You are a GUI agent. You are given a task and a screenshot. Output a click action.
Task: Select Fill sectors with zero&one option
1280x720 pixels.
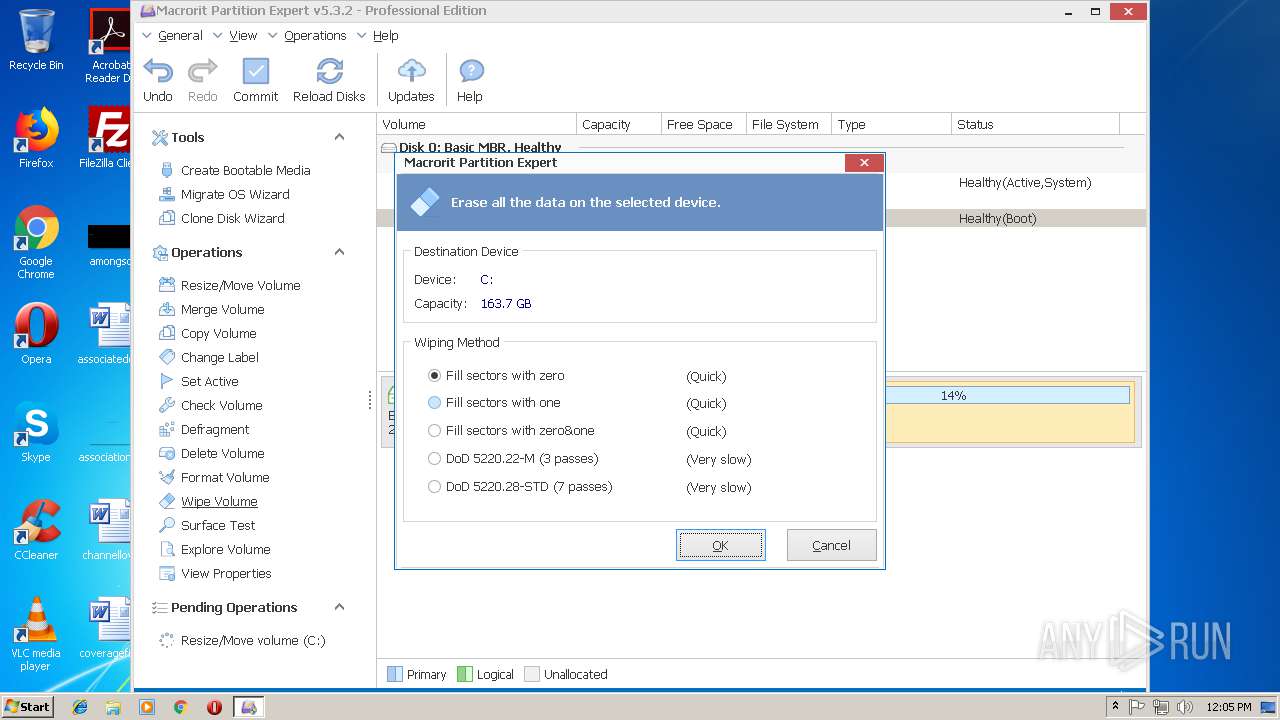tap(511, 431)
